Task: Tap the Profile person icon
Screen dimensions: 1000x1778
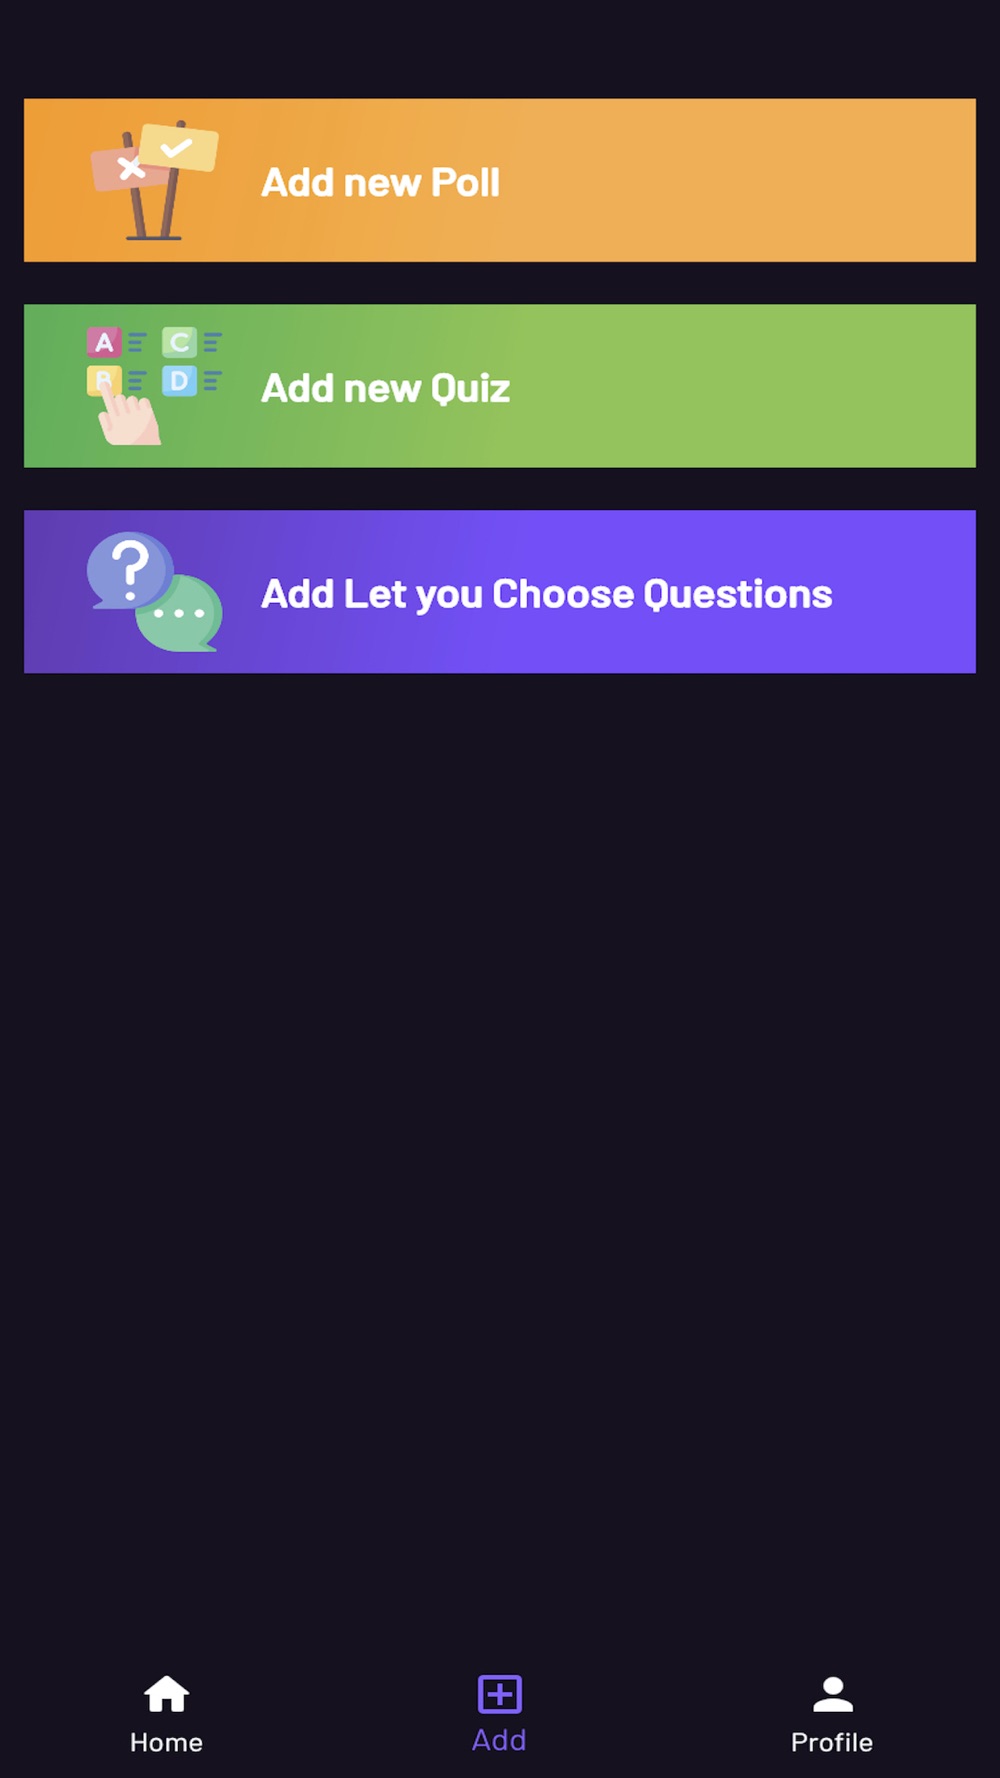Action: [x=833, y=1694]
